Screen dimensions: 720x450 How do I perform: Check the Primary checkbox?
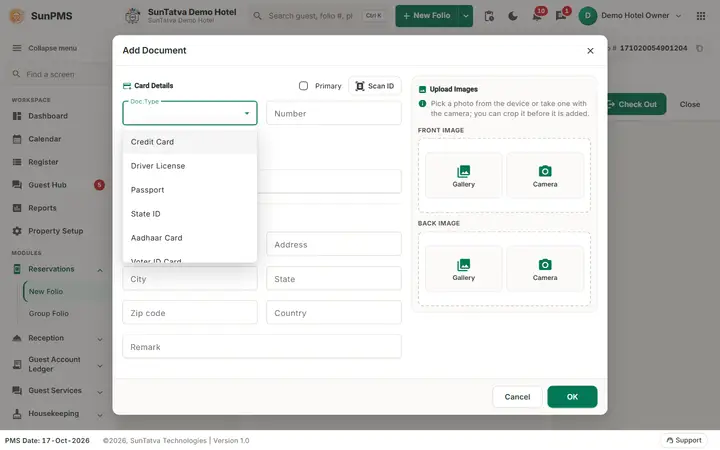tap(303, 86)
